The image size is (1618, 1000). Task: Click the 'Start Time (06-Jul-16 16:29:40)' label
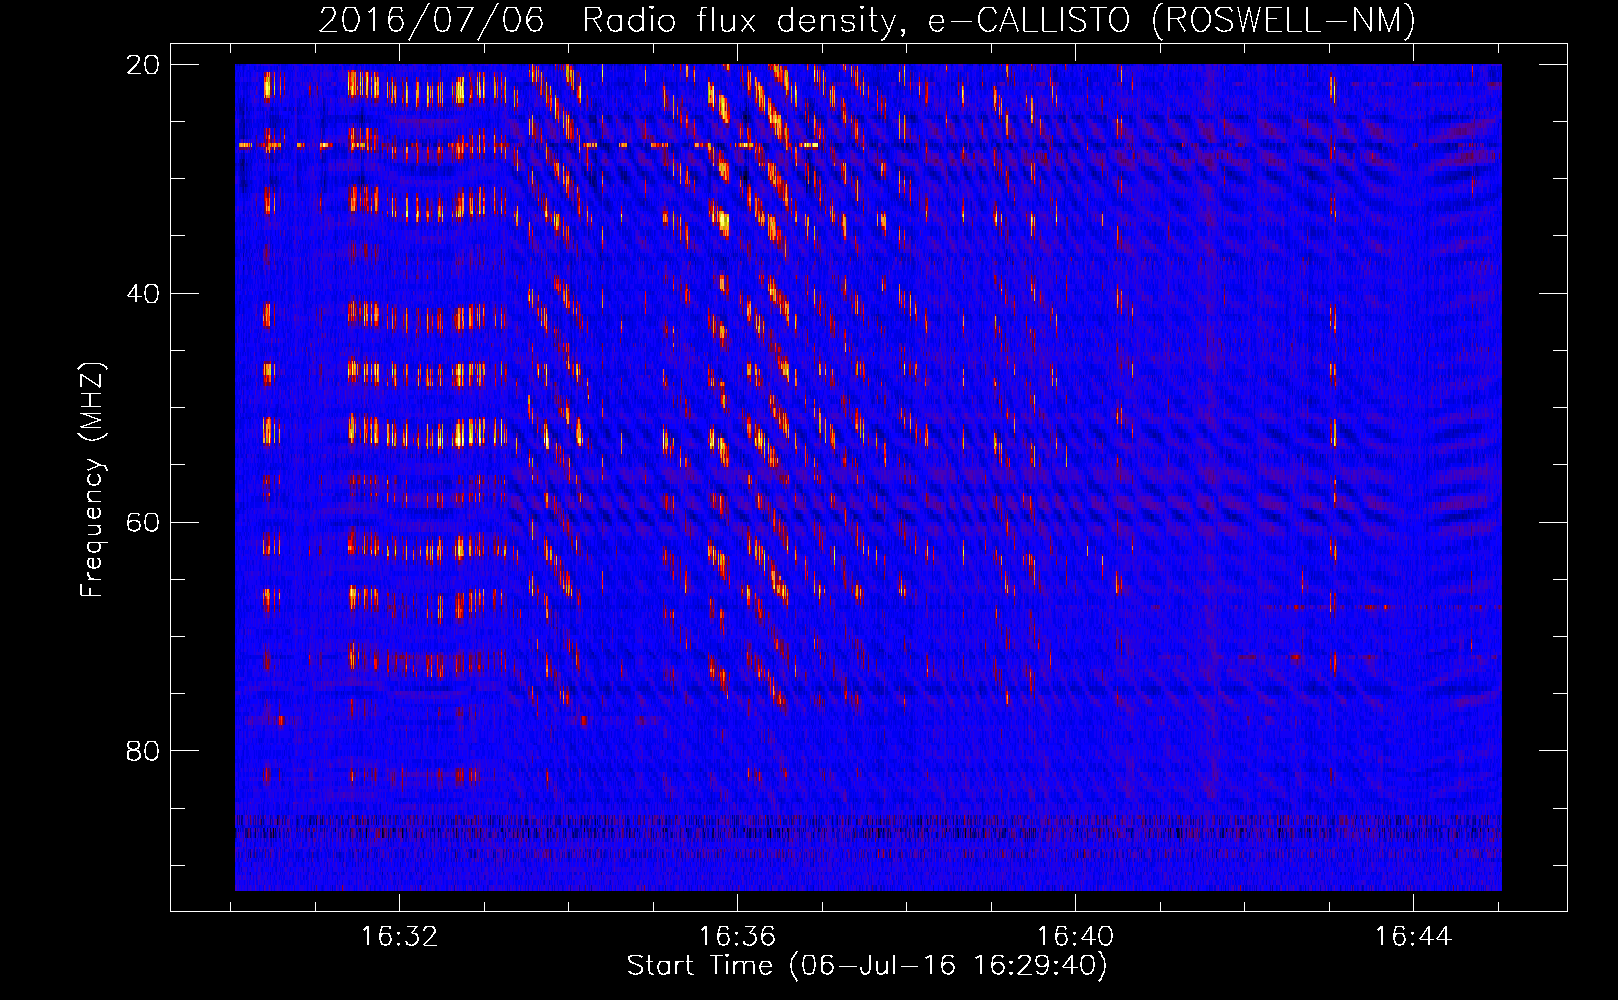(x=867, y=966)
